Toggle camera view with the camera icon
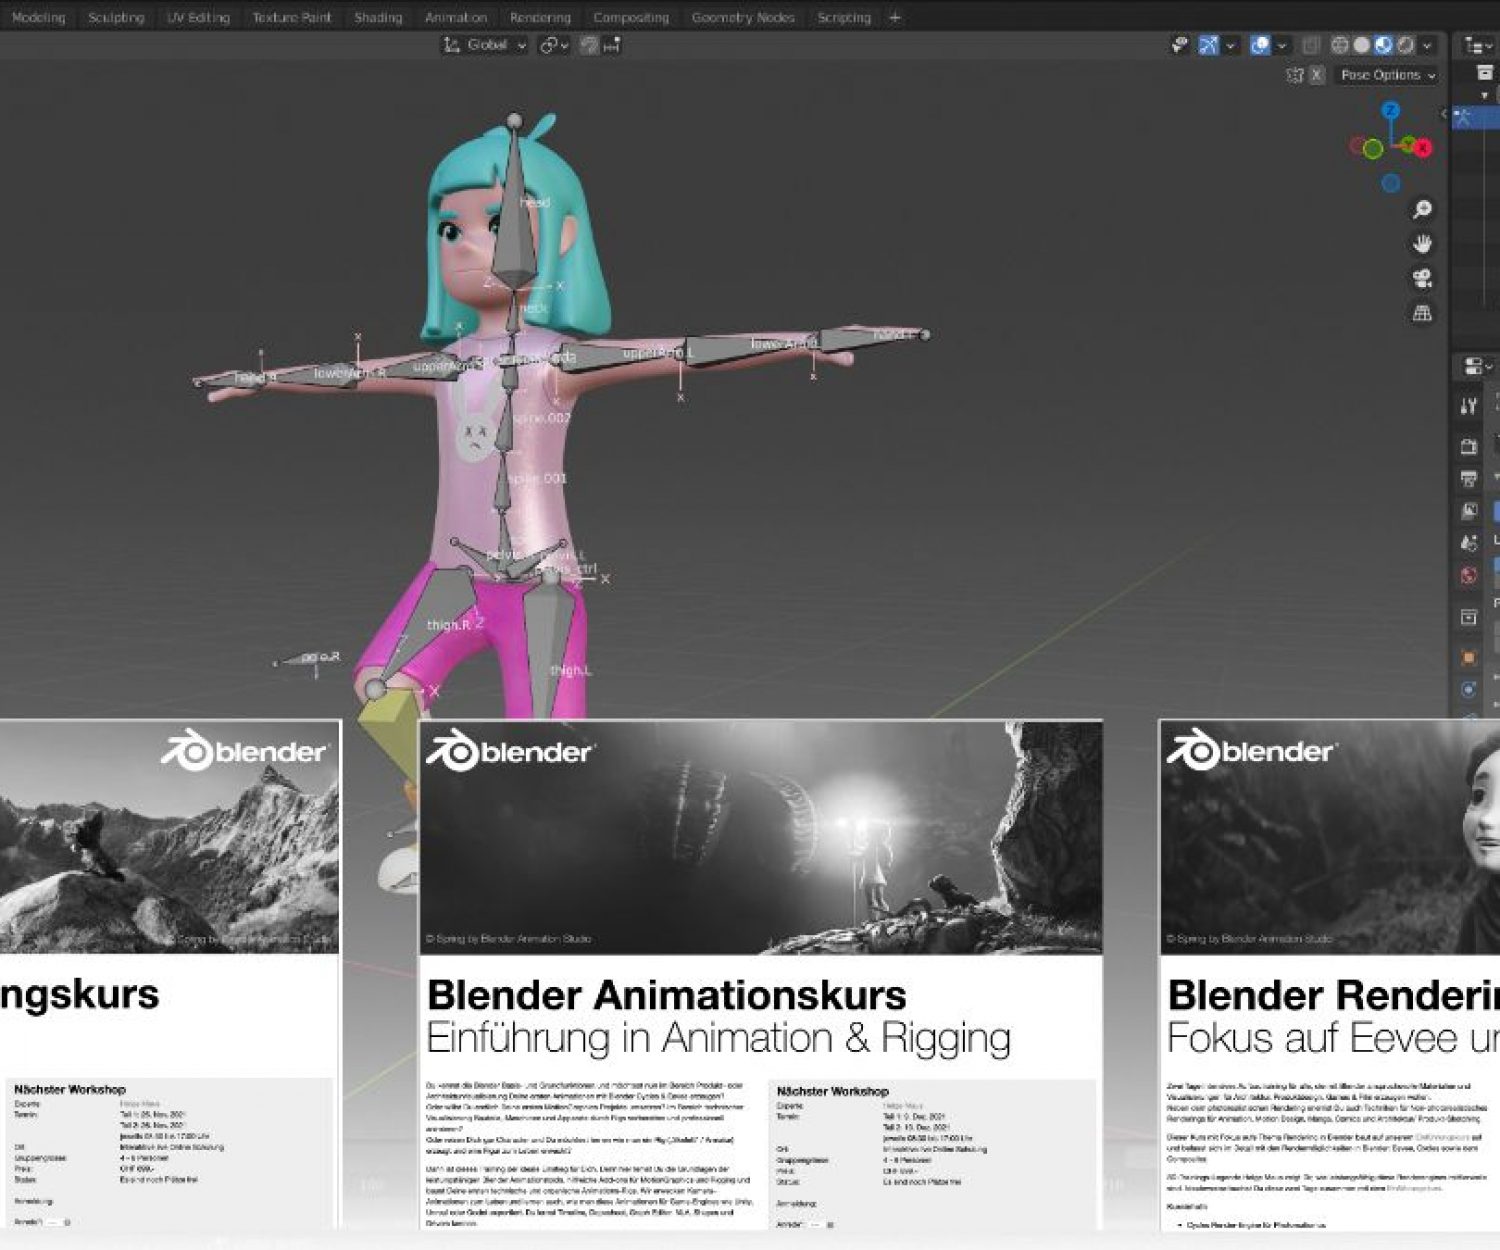Screen dimensions: 1500x1250 tap(1421, 279)
